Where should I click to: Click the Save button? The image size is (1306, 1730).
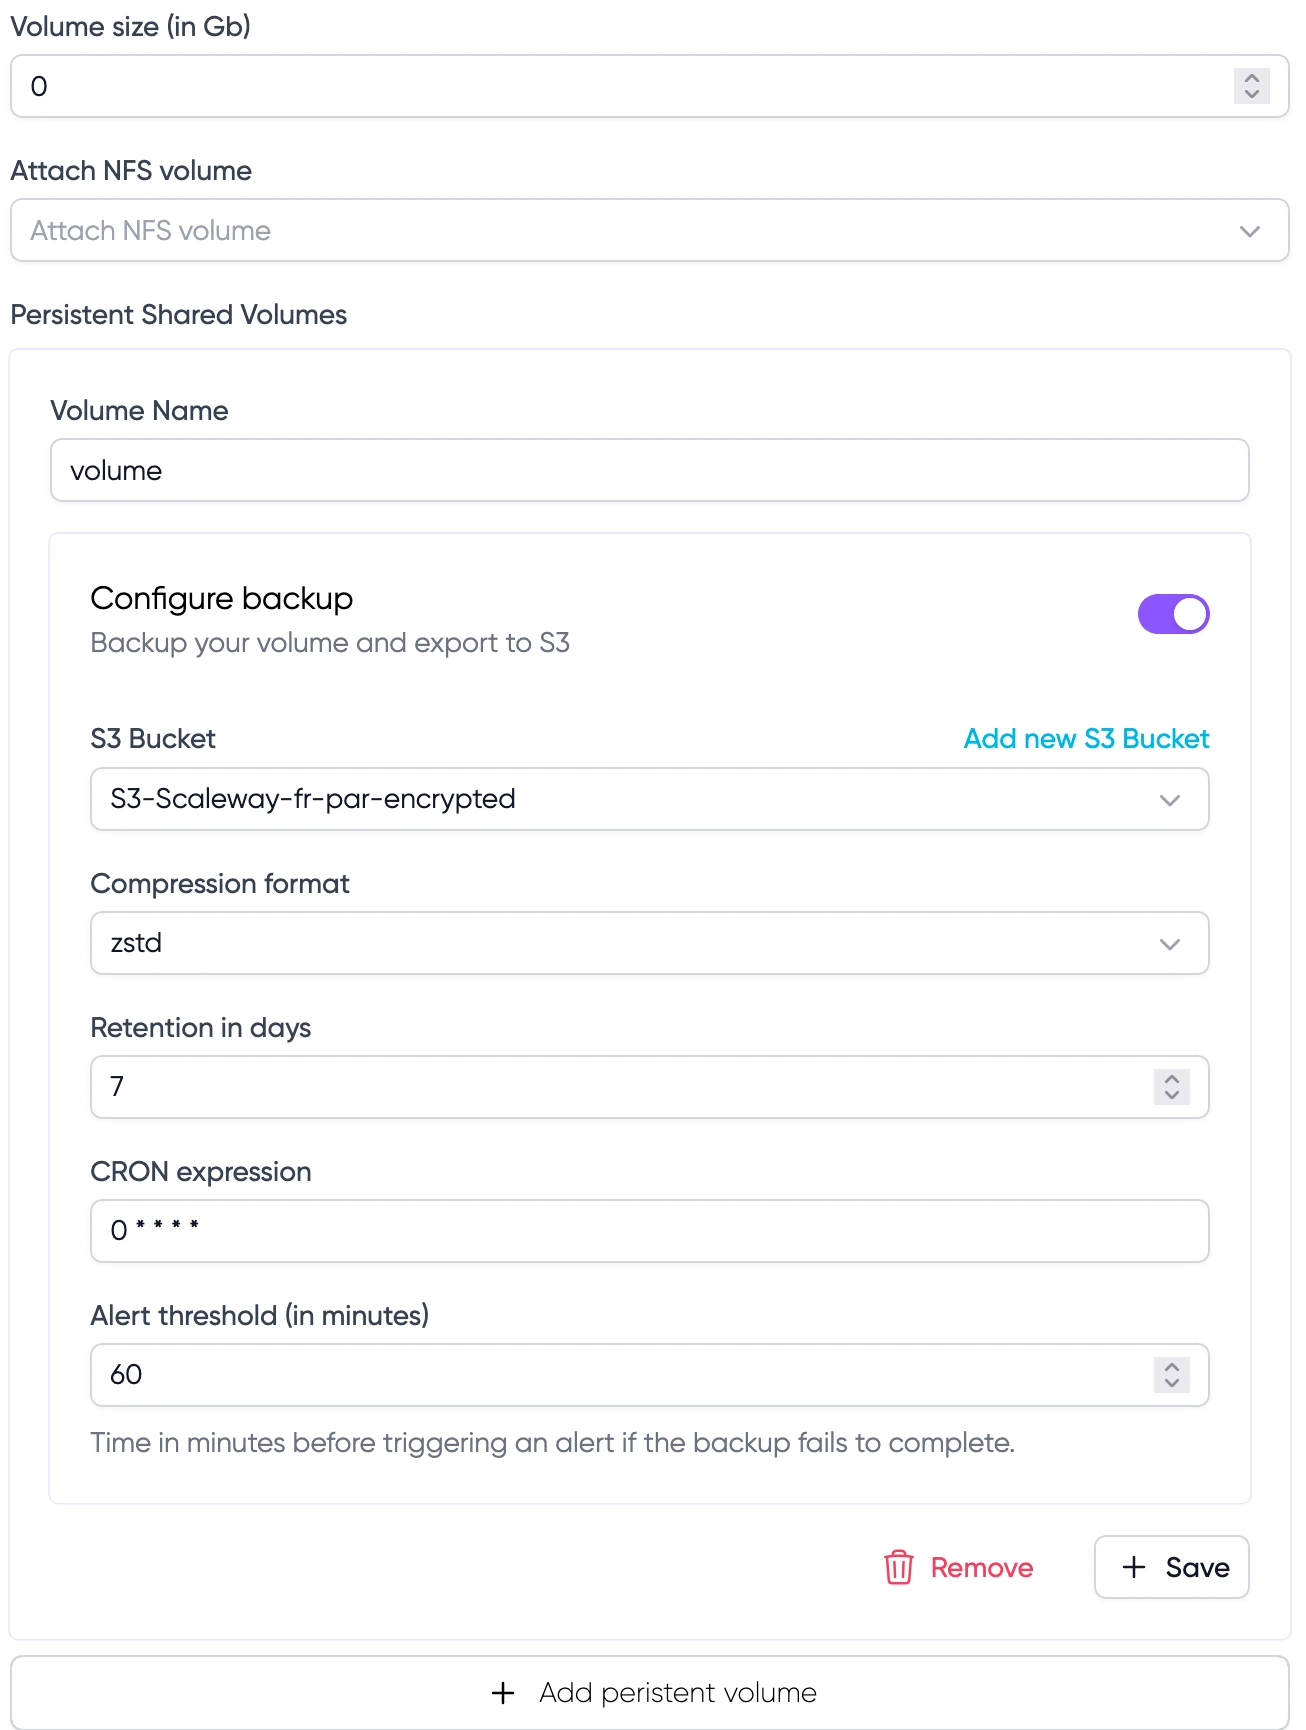[x=1172, y=1567]
